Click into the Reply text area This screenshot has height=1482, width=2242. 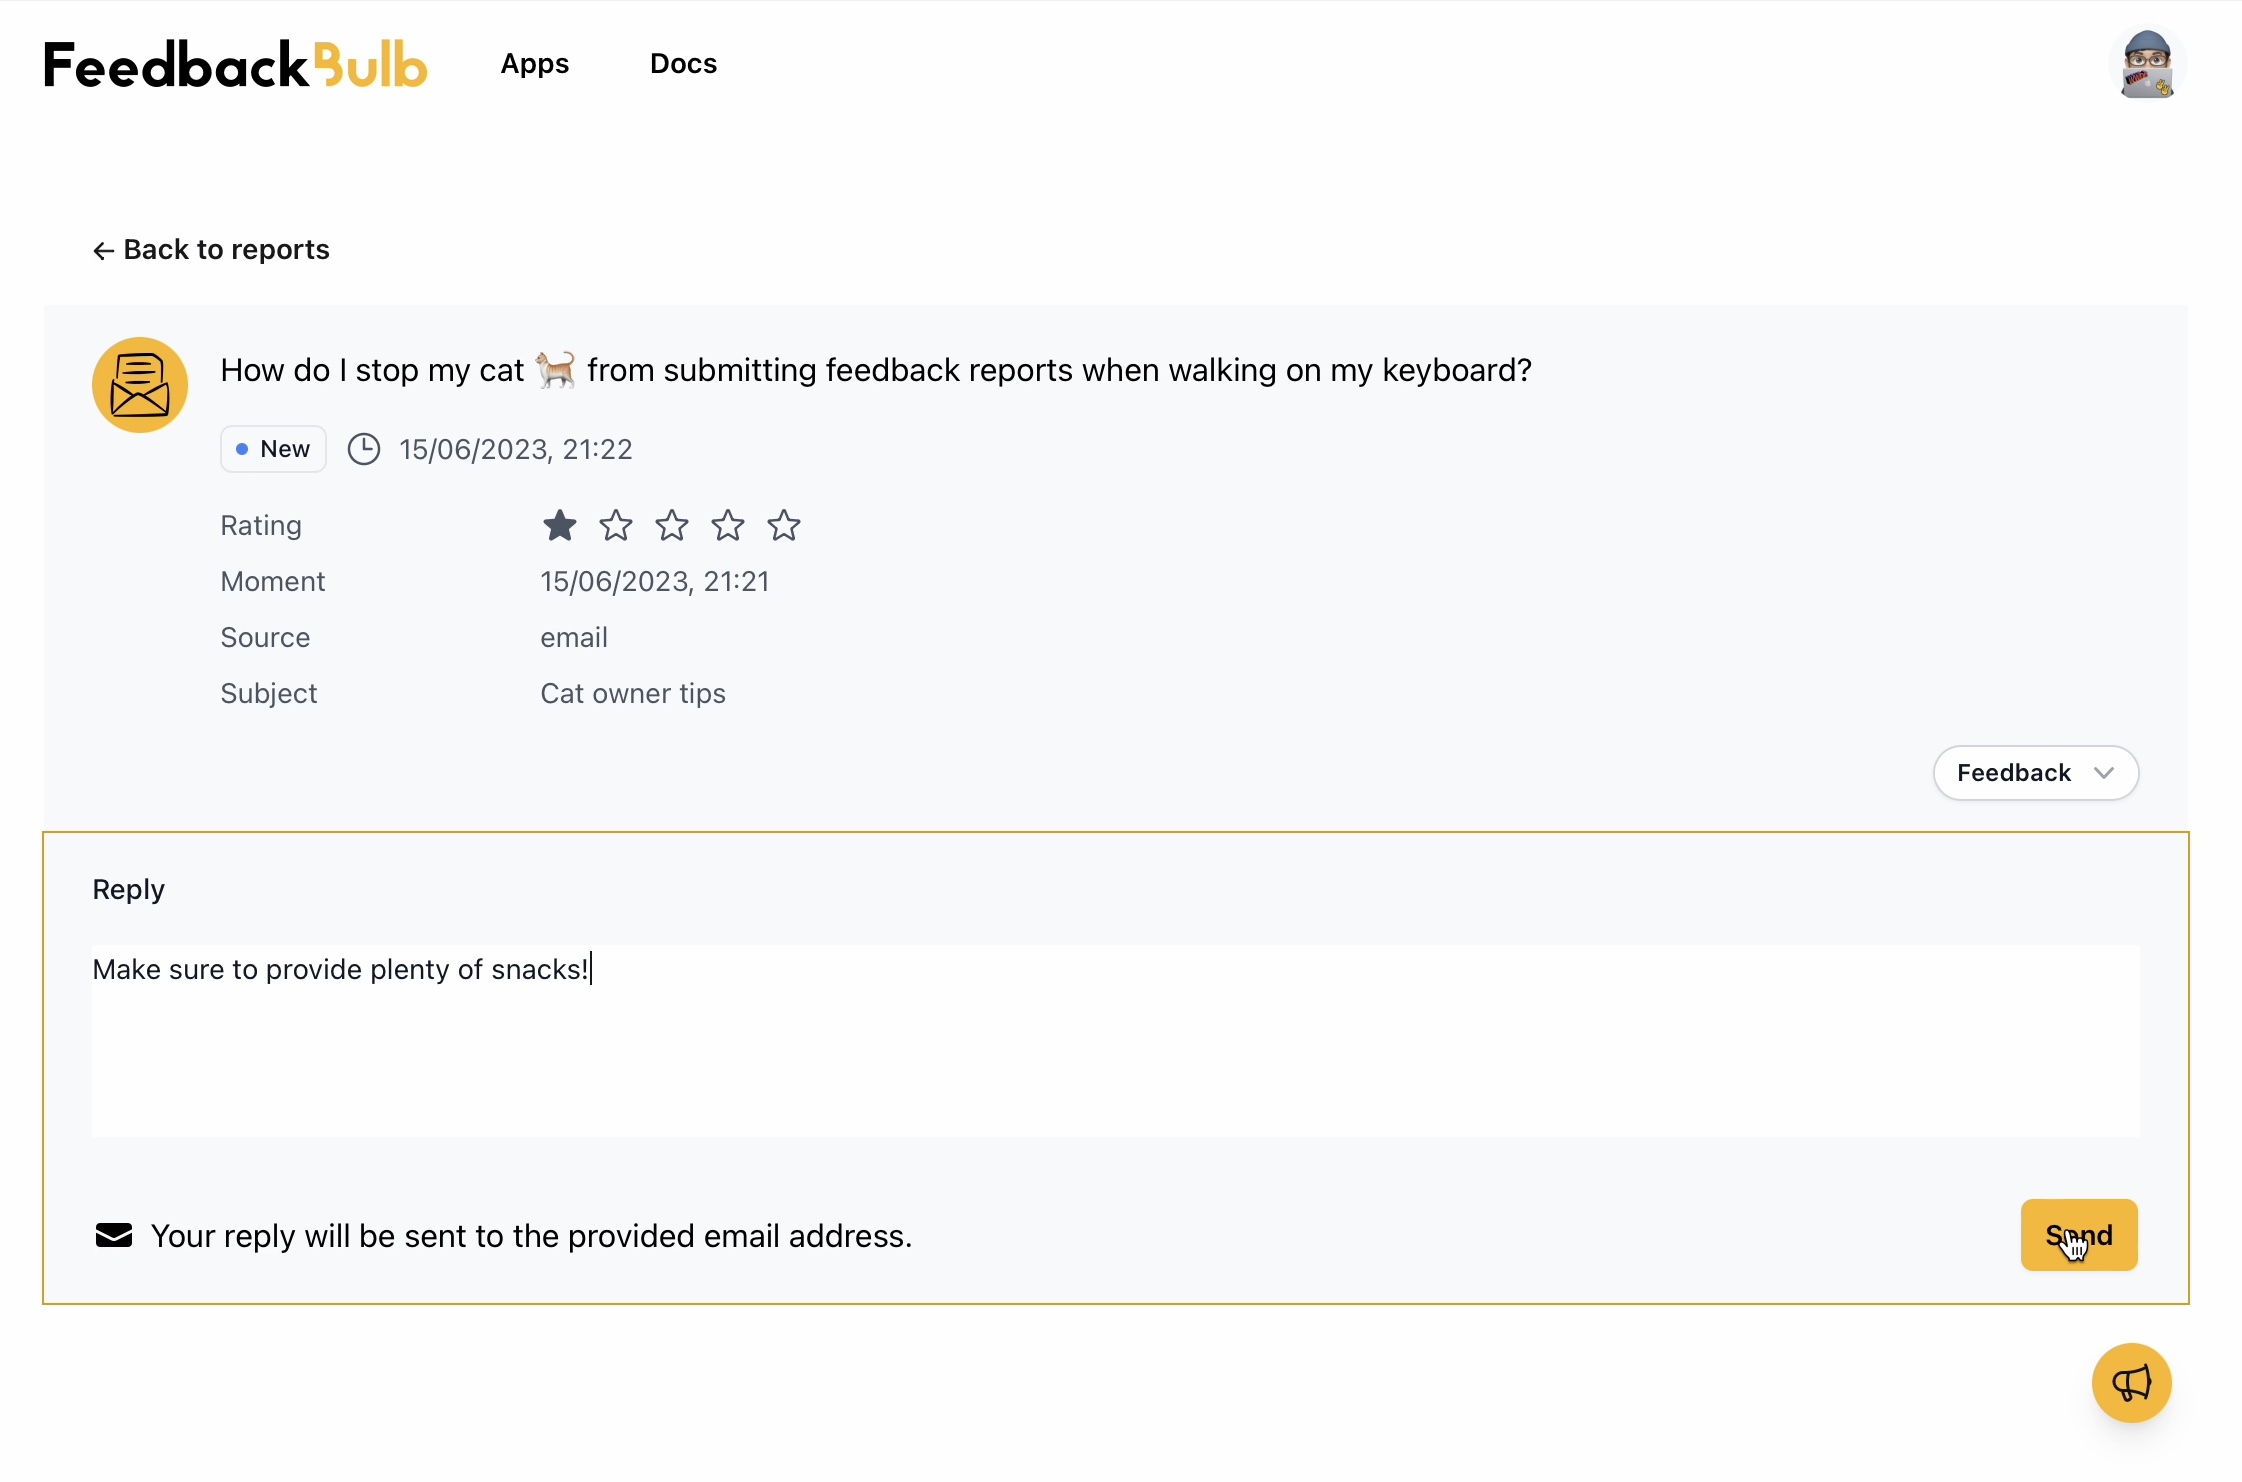click(1115, 1040)
